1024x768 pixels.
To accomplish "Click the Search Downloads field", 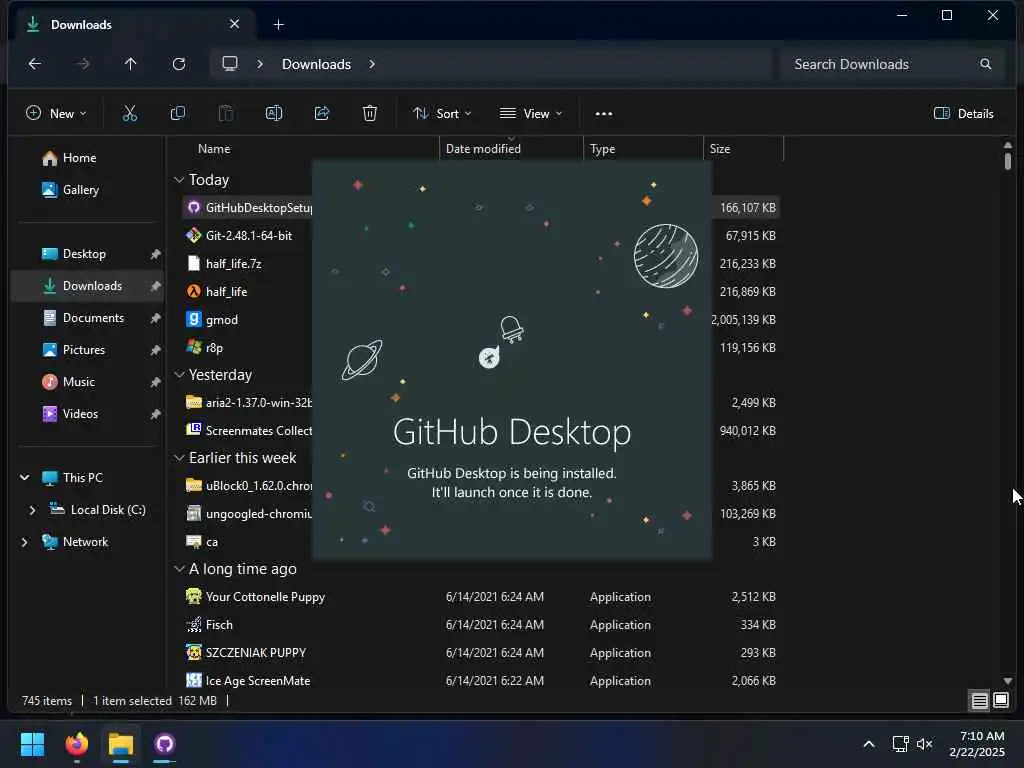I will [x=891, y=64].
